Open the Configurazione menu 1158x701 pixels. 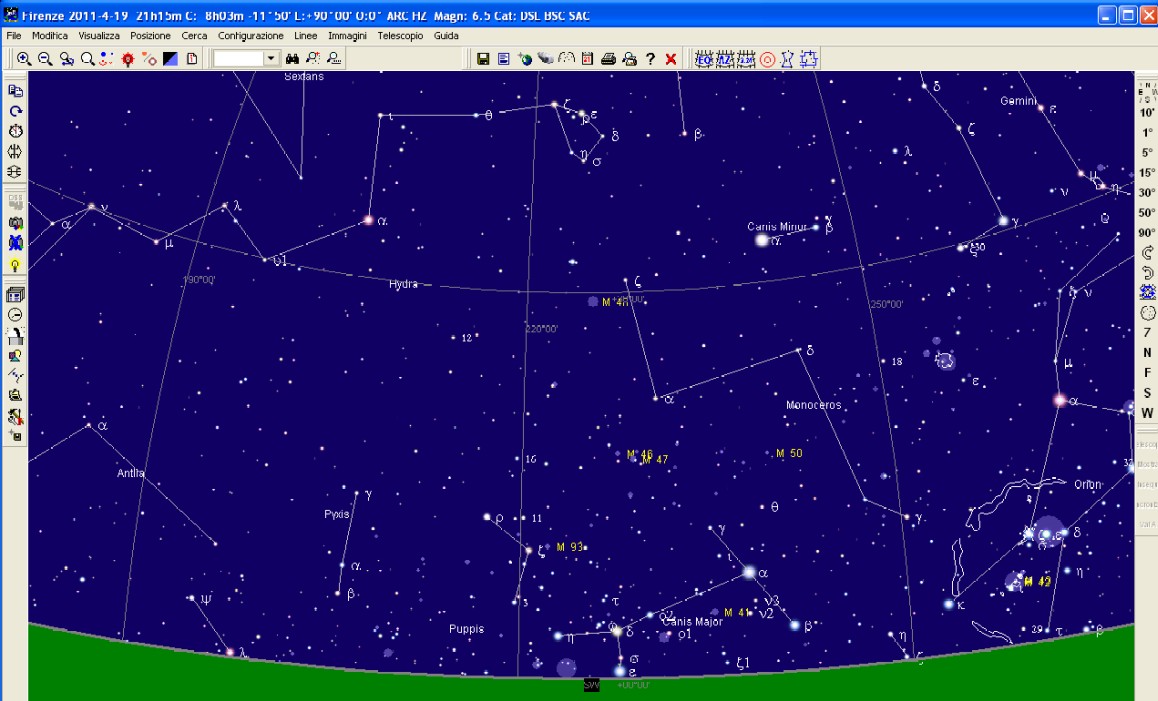coord(250,35)
